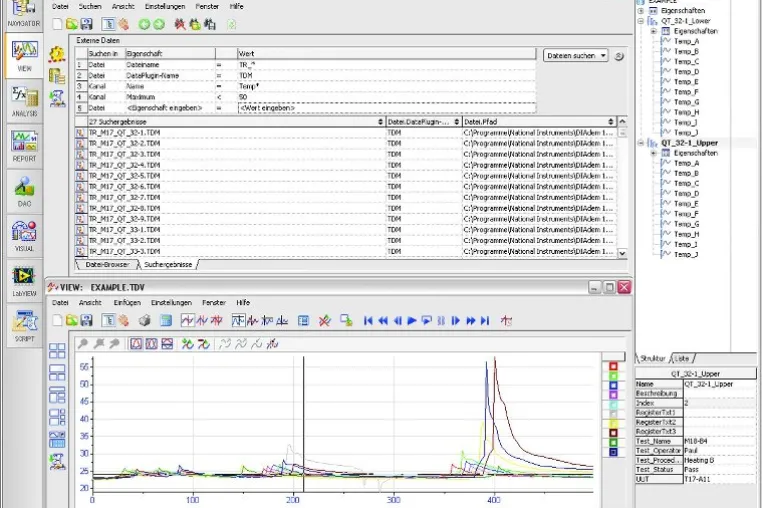Jump to end with the skip-to-last button
Viewport: 762px width, 508px height.
[485, 320]
